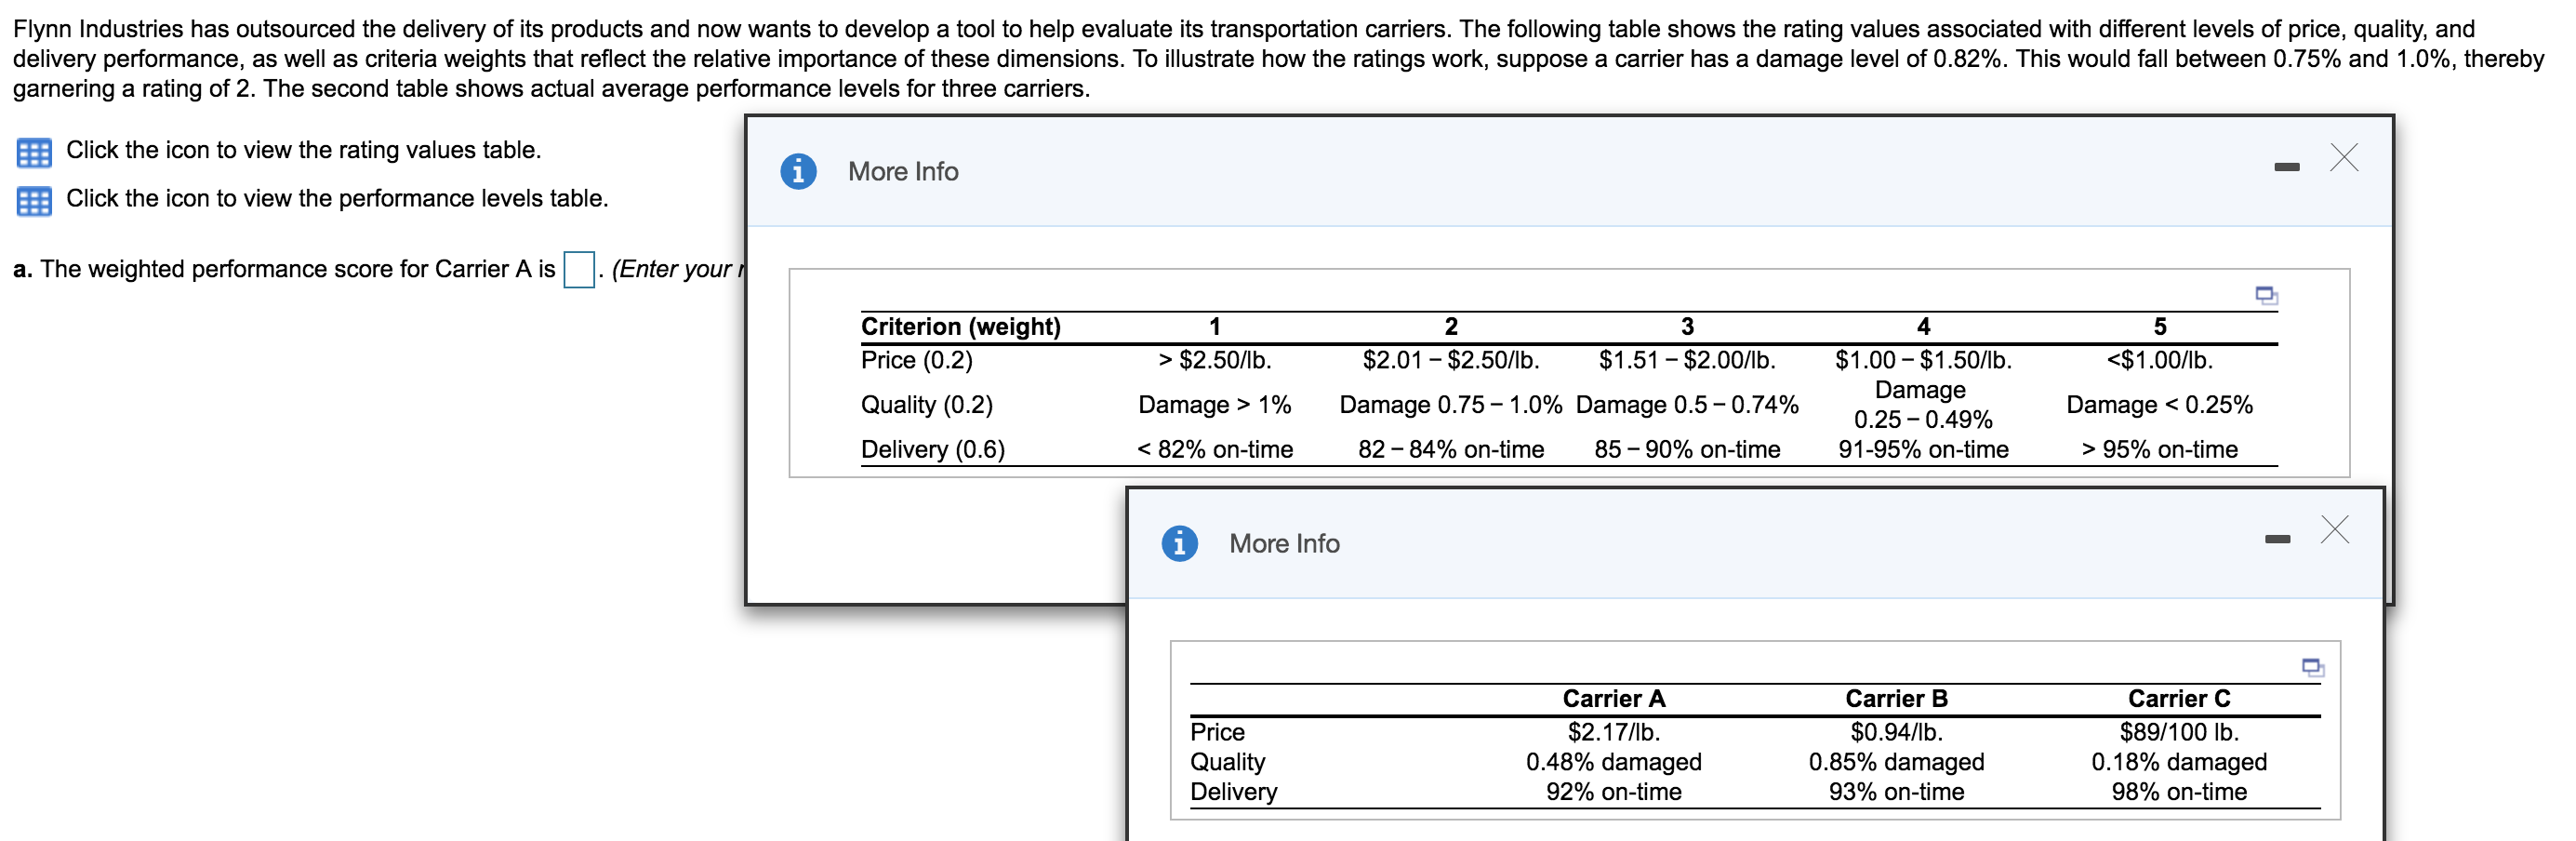Viewport: 2576px width, 841px height.
Task: Select the 'Delivery (0.6)' criterion cell
Action: point(933,450)
